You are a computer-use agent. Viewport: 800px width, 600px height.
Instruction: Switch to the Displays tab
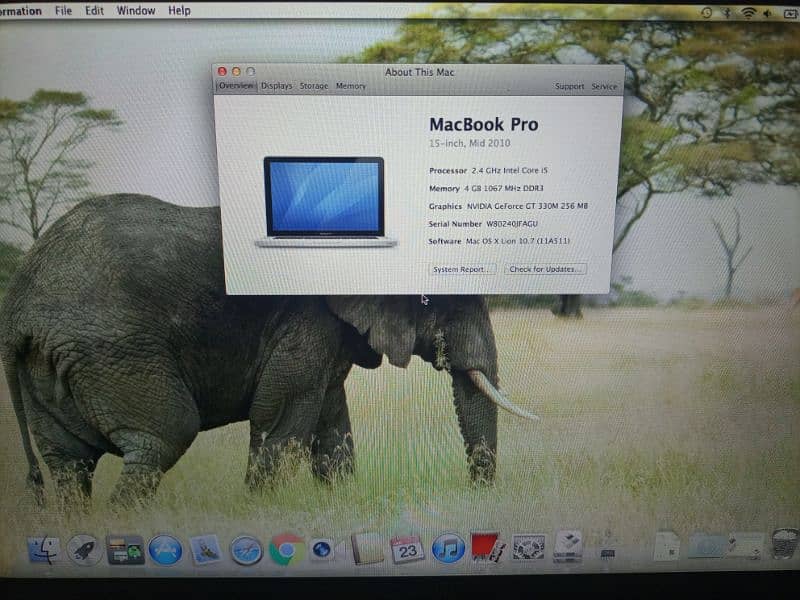(277, 87)
